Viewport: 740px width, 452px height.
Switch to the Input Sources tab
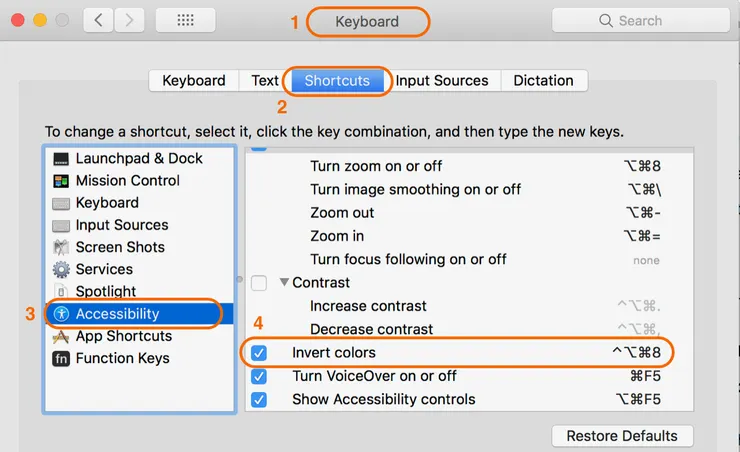pyautogui.click(x=441, y=81)
